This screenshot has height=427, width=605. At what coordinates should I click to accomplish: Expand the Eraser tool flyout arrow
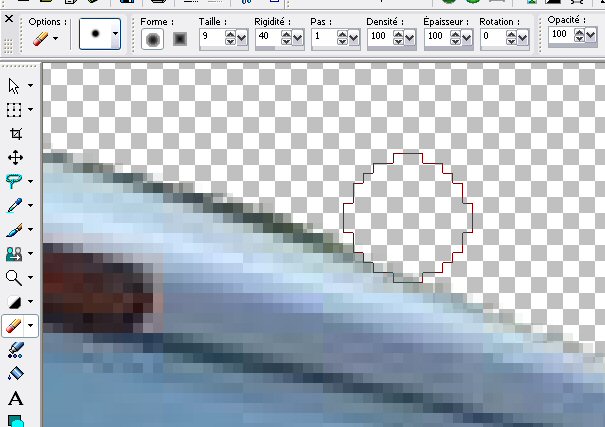click(x=31, y=326)
